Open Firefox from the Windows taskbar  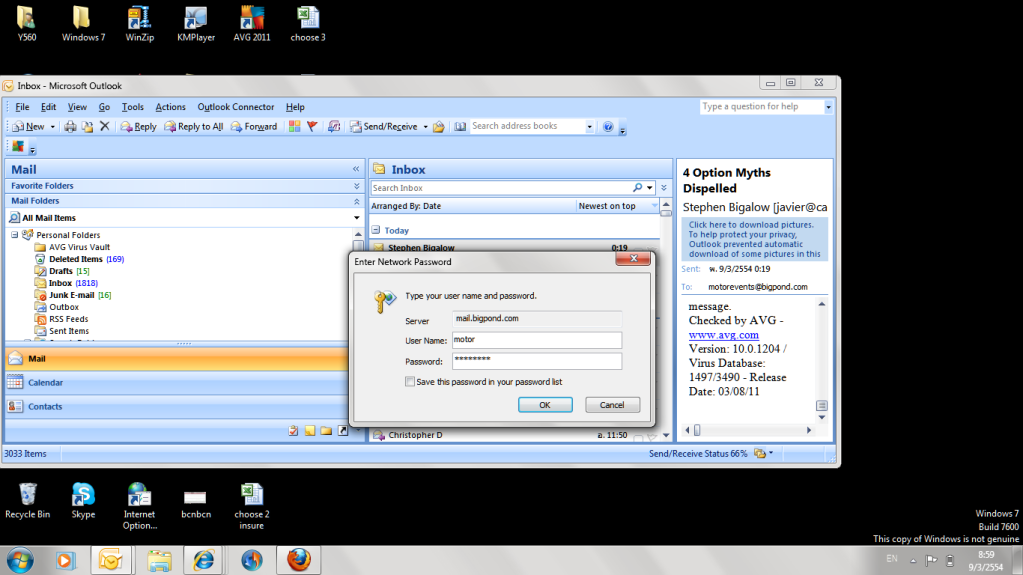click(299, 560)
